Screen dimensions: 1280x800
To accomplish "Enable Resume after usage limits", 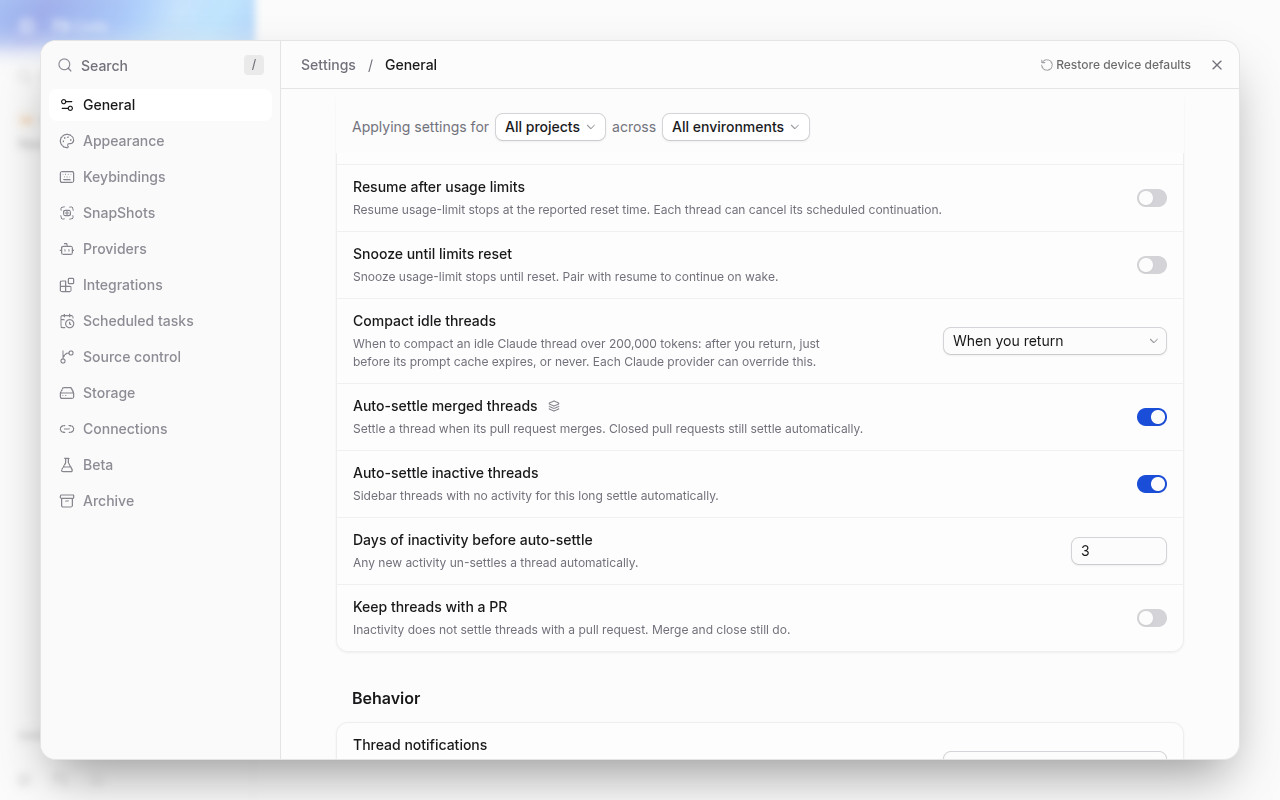I will tap(1152, 198).
